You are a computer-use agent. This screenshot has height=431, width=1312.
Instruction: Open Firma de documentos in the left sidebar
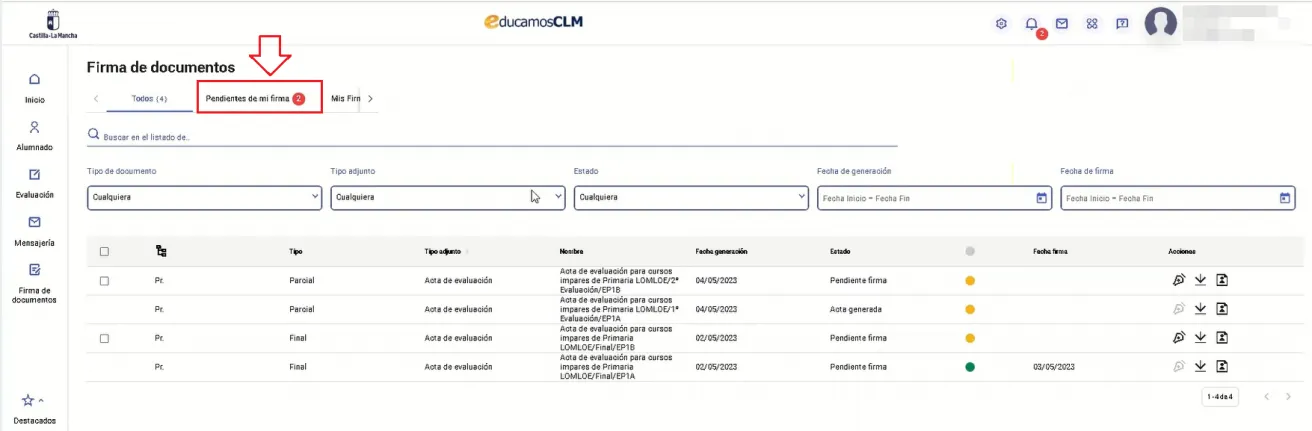(x=34, y=283)
